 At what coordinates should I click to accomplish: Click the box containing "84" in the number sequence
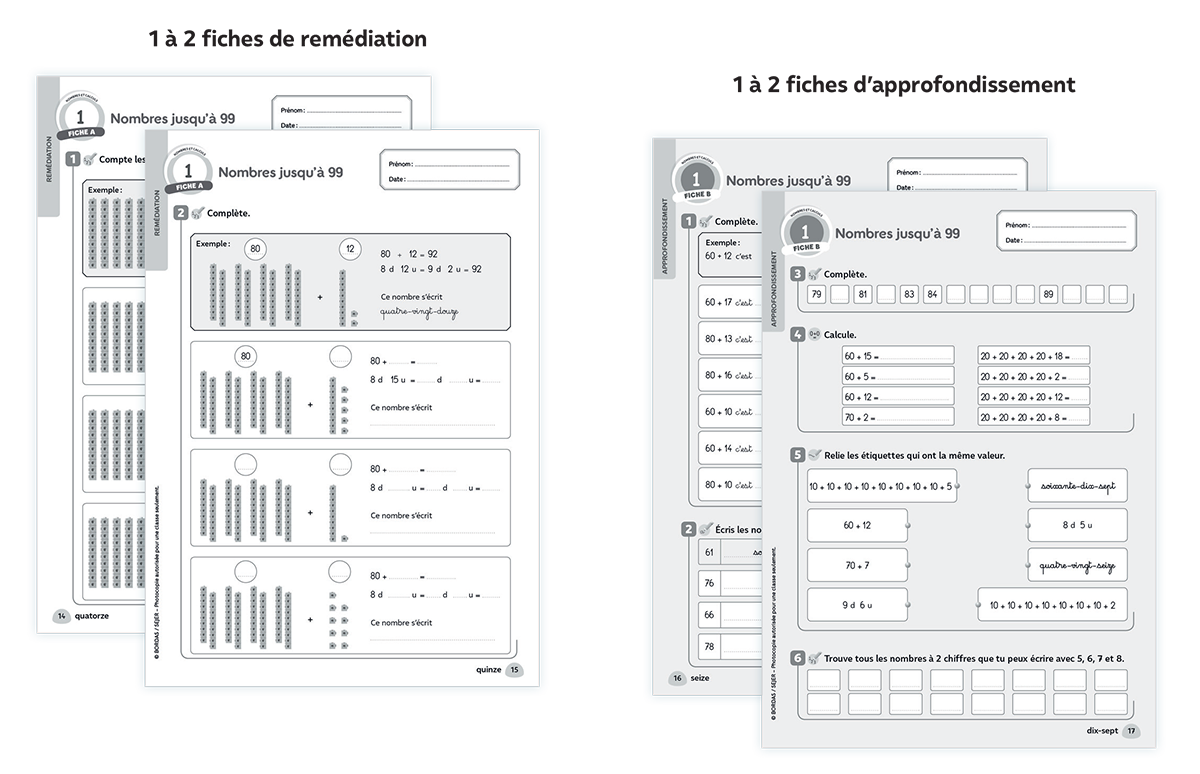pyautogui.click(x=932, y=294)
